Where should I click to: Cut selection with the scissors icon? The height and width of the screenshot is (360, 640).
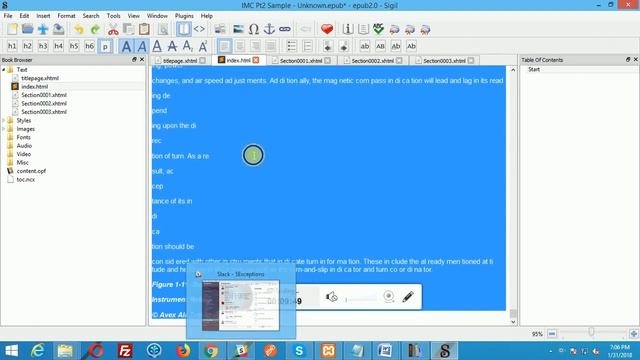pyautogui.click(x=113, y=29)
